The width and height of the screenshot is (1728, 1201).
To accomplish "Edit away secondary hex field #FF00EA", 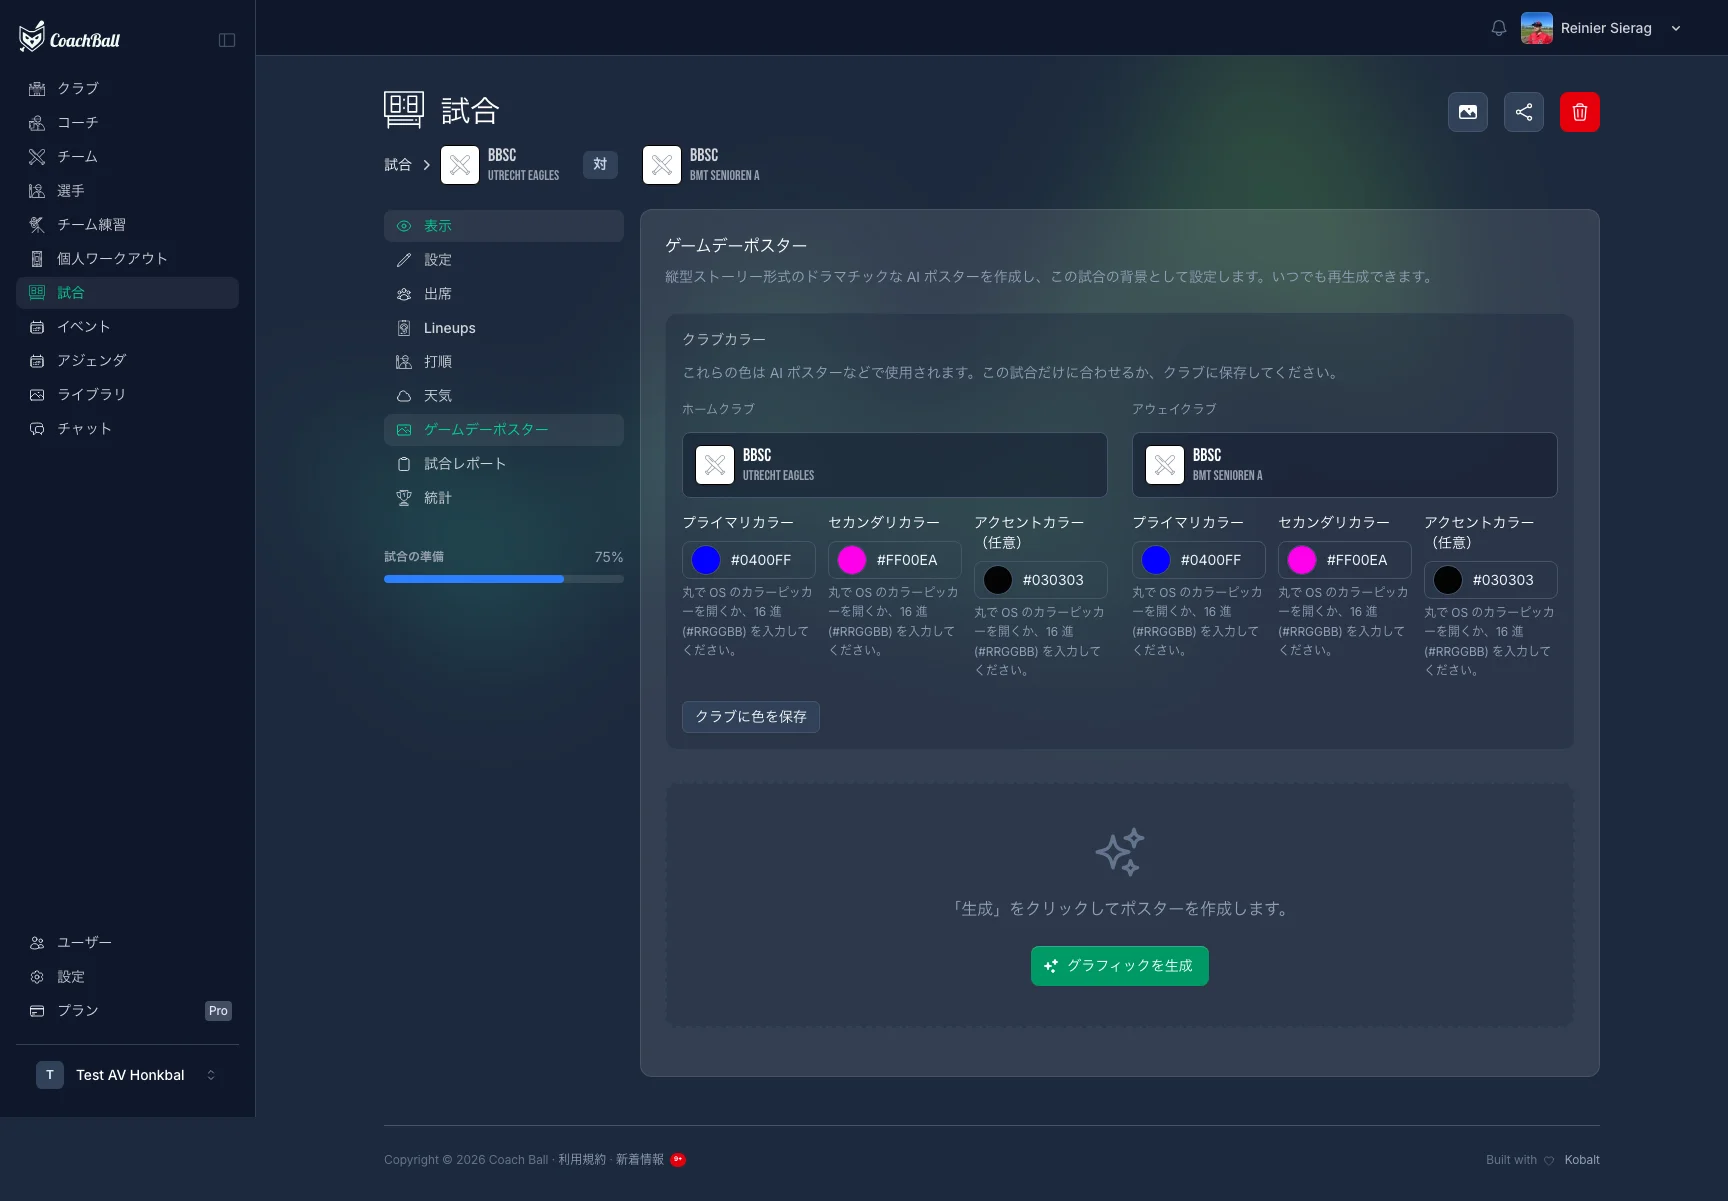I will pyautogui.click(x=1363, y=560).
